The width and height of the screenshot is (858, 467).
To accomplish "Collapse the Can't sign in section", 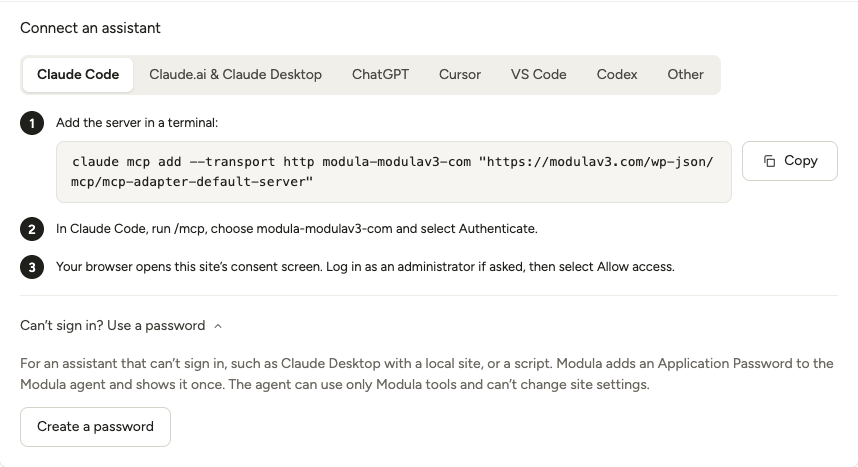I will [121, 326].
